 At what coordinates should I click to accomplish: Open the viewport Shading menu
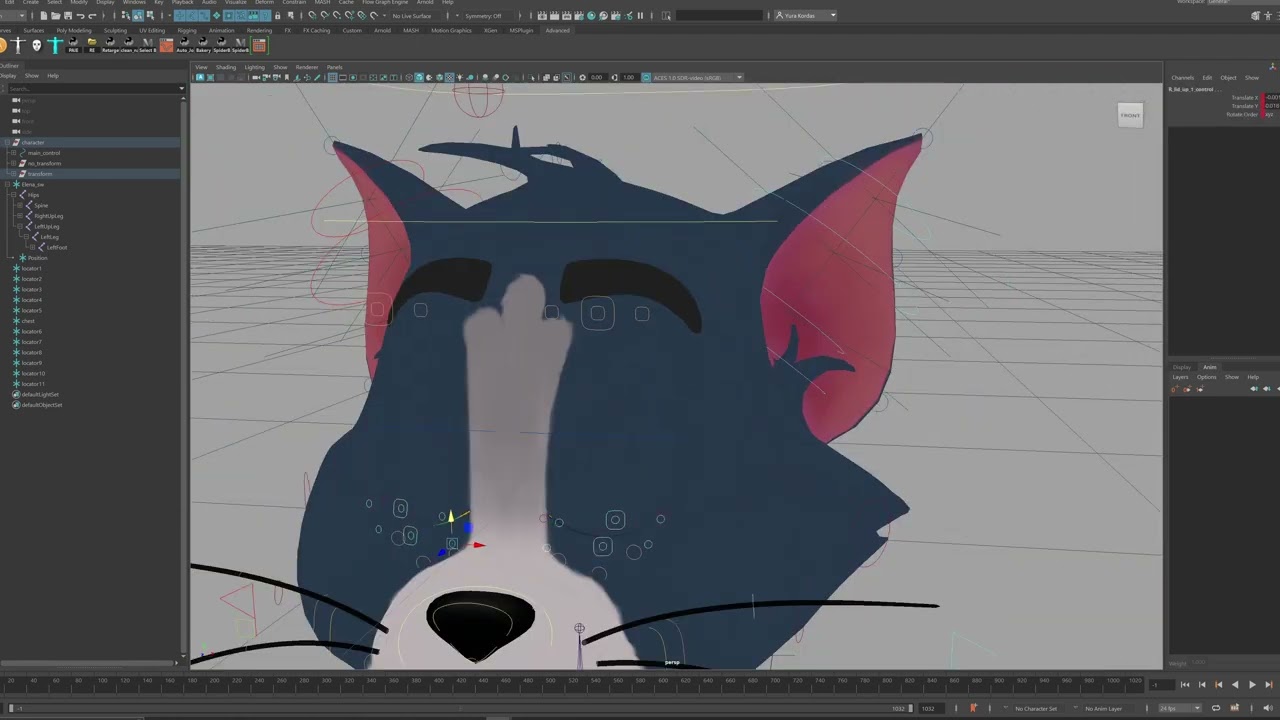226,67
